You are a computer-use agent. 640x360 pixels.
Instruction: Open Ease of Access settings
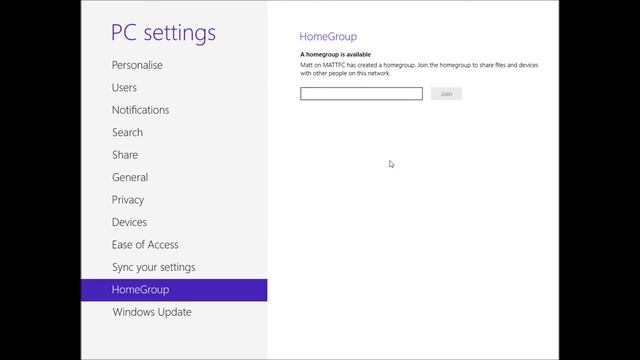pos(145,245)
